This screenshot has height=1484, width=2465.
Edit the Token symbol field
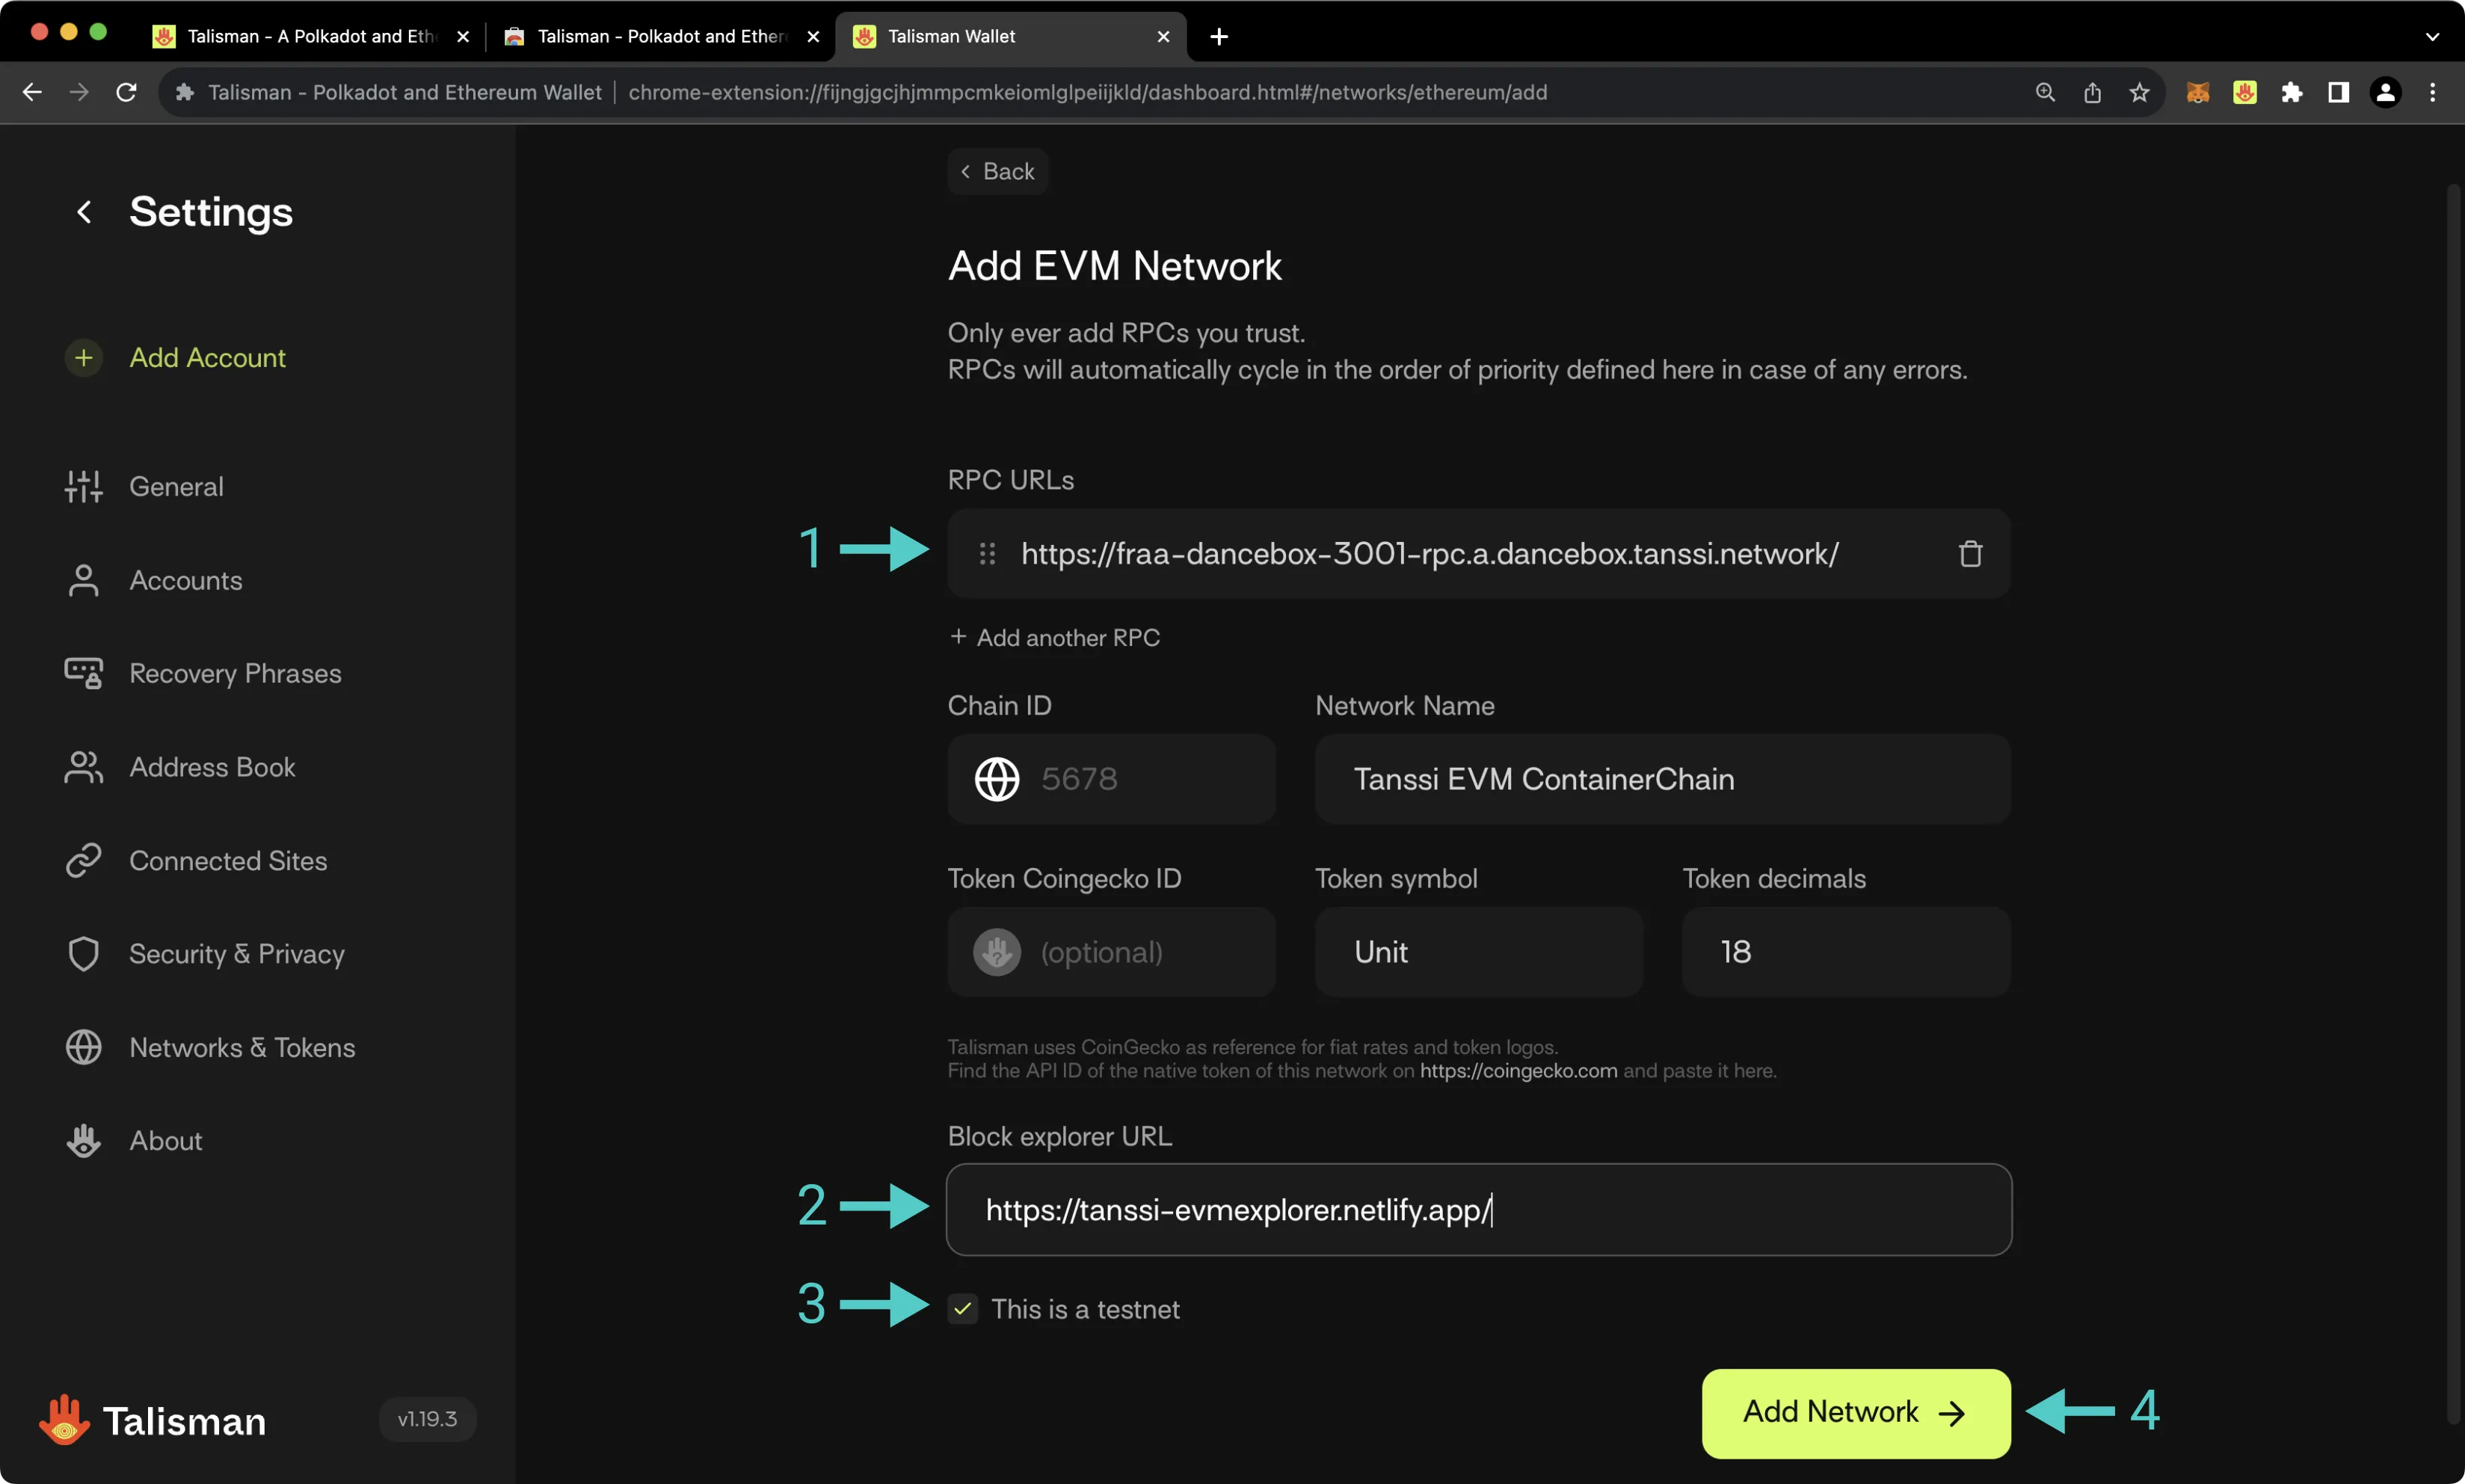coord(1478,952)
